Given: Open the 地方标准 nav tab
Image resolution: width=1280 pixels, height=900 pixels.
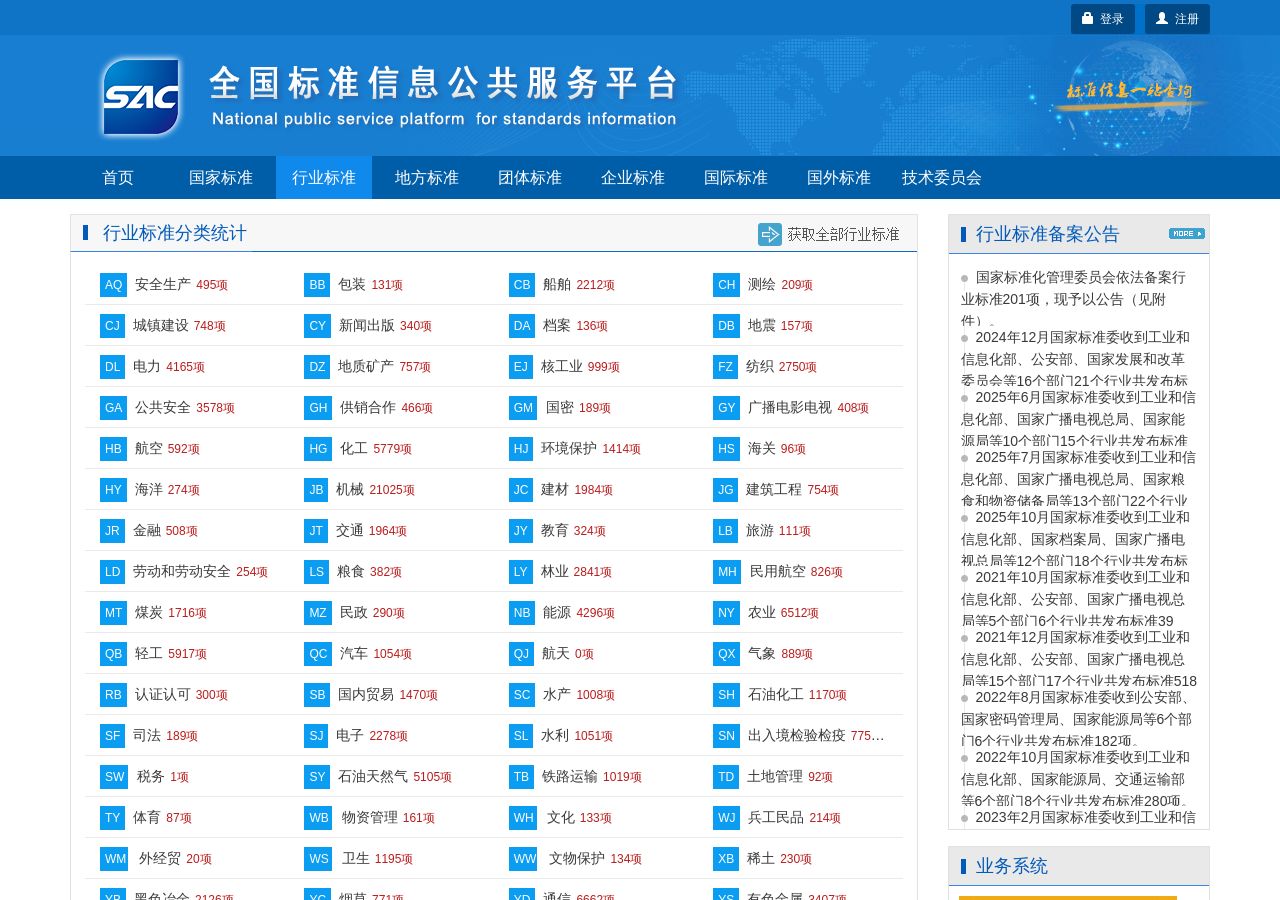Looking at the screenshot, I should tap(427, 178).
